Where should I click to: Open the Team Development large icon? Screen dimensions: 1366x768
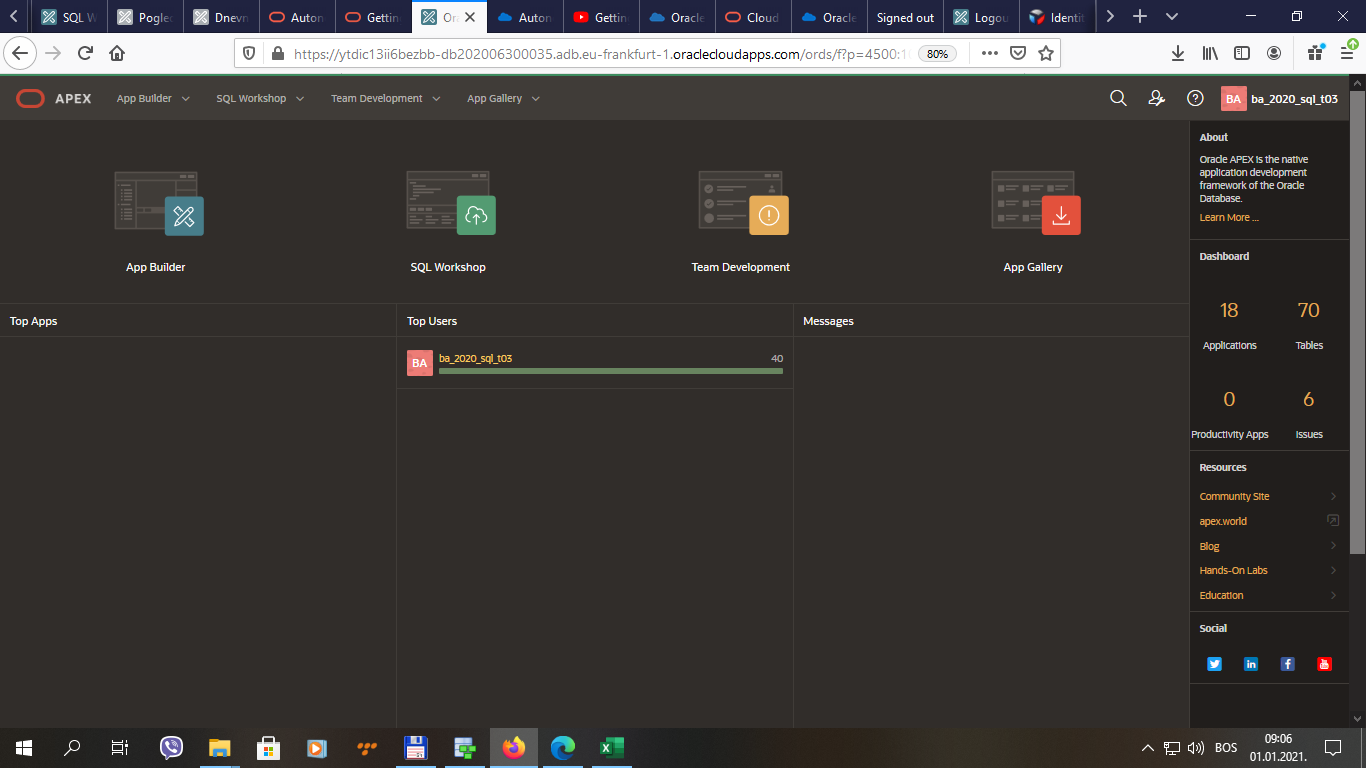coord(741,203)
